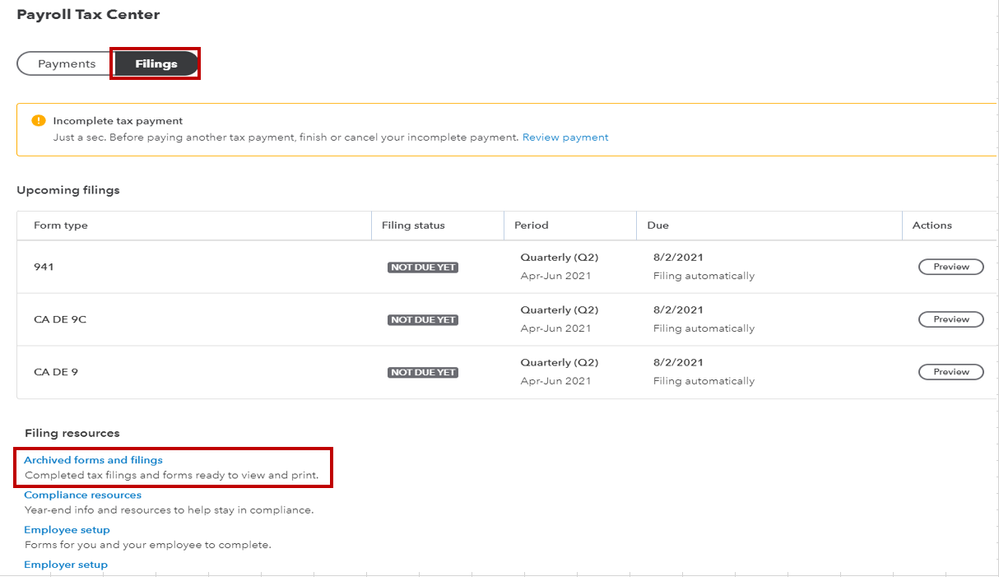This screenshot has height=577, width=999.
Task: Click the Filing status column header
Action: pos(413,225)
